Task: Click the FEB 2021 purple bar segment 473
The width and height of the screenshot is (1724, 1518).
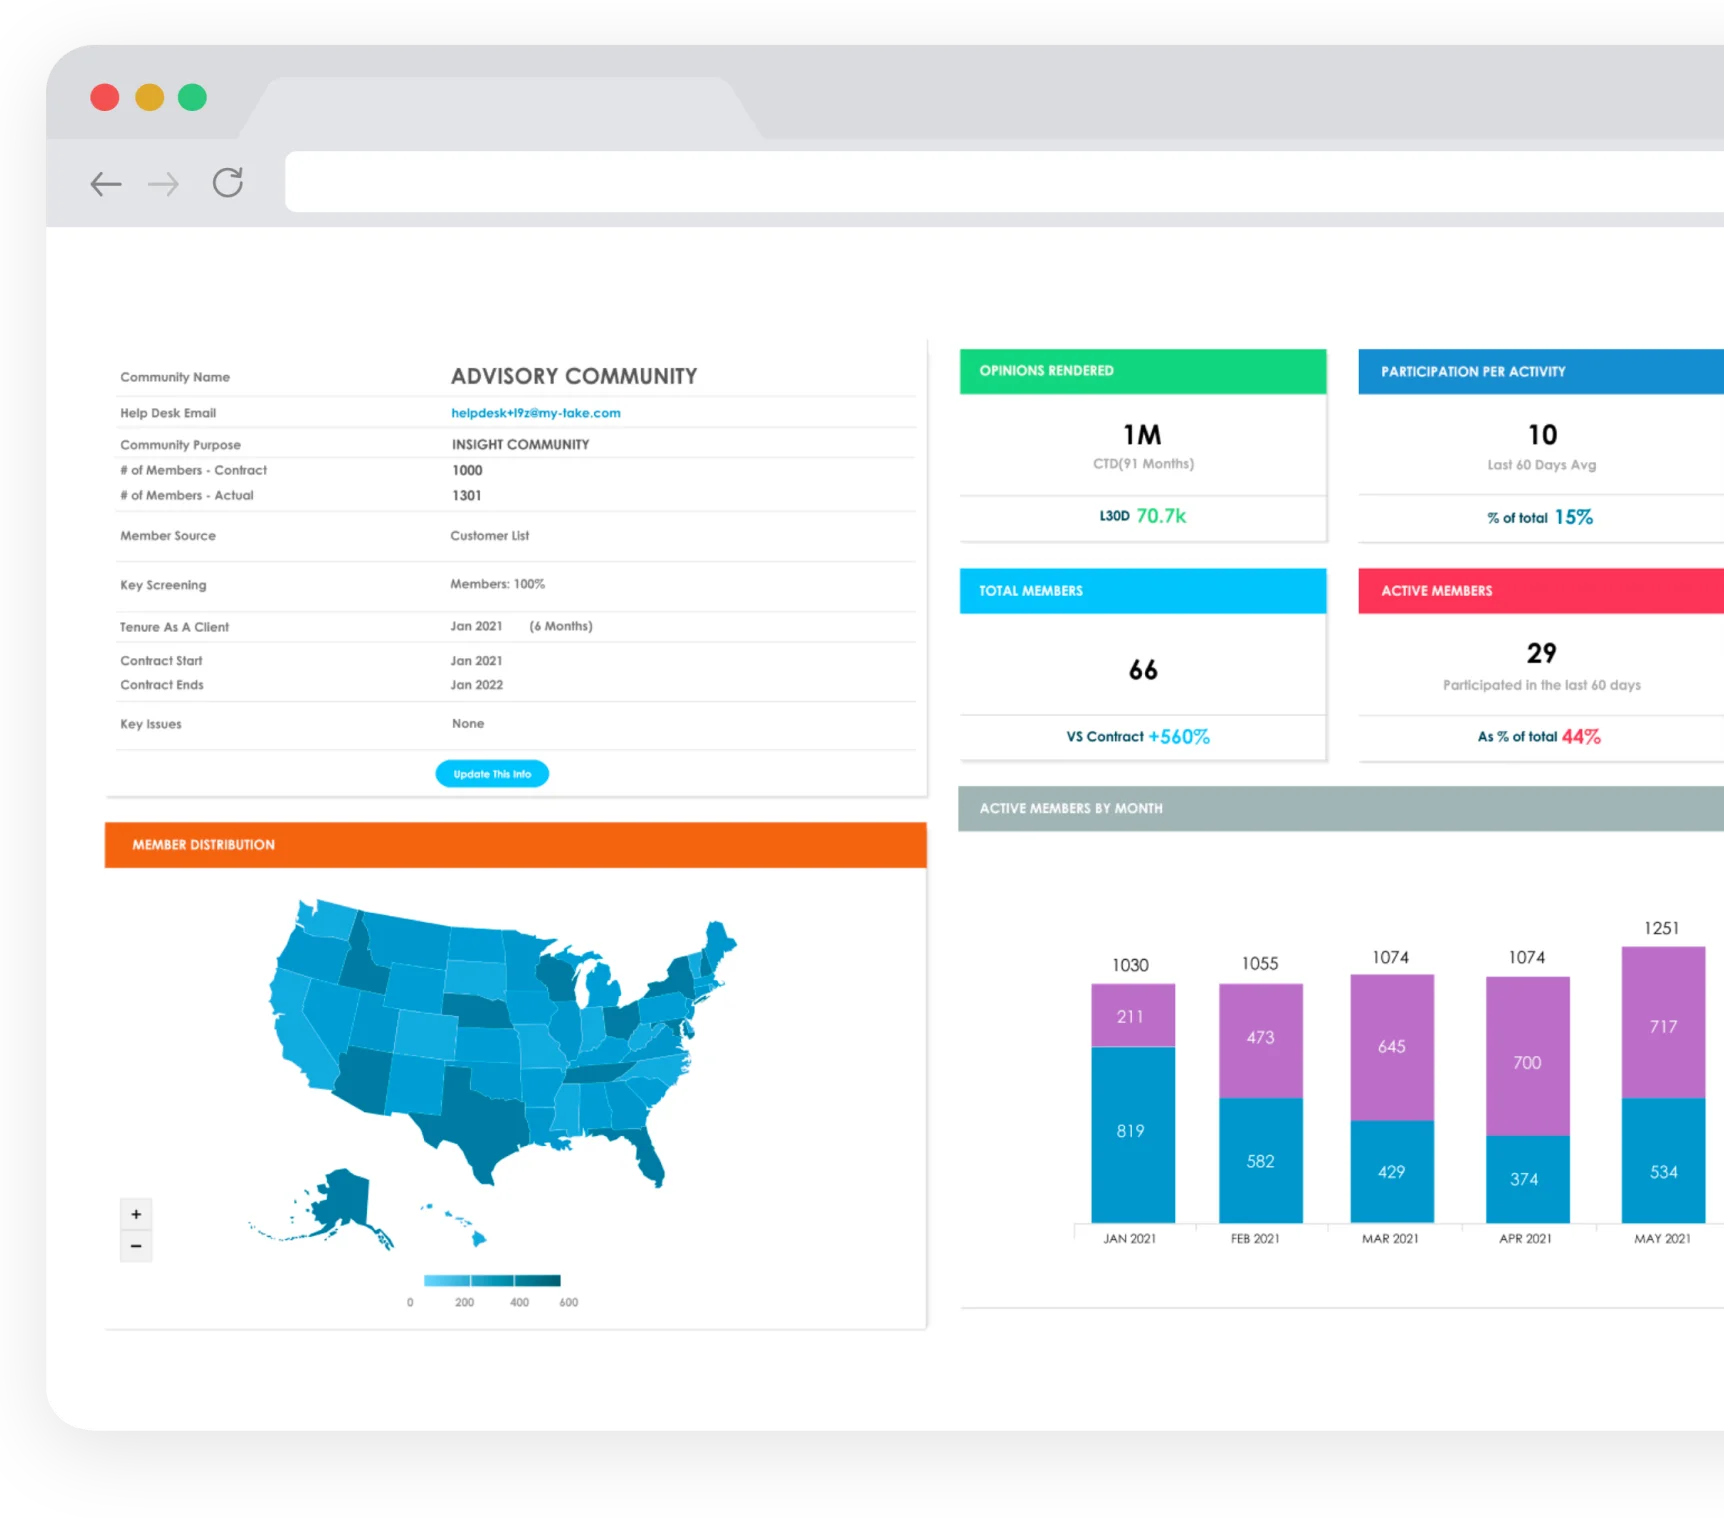Action: pyautogui.click(x=1261, y=1041)
